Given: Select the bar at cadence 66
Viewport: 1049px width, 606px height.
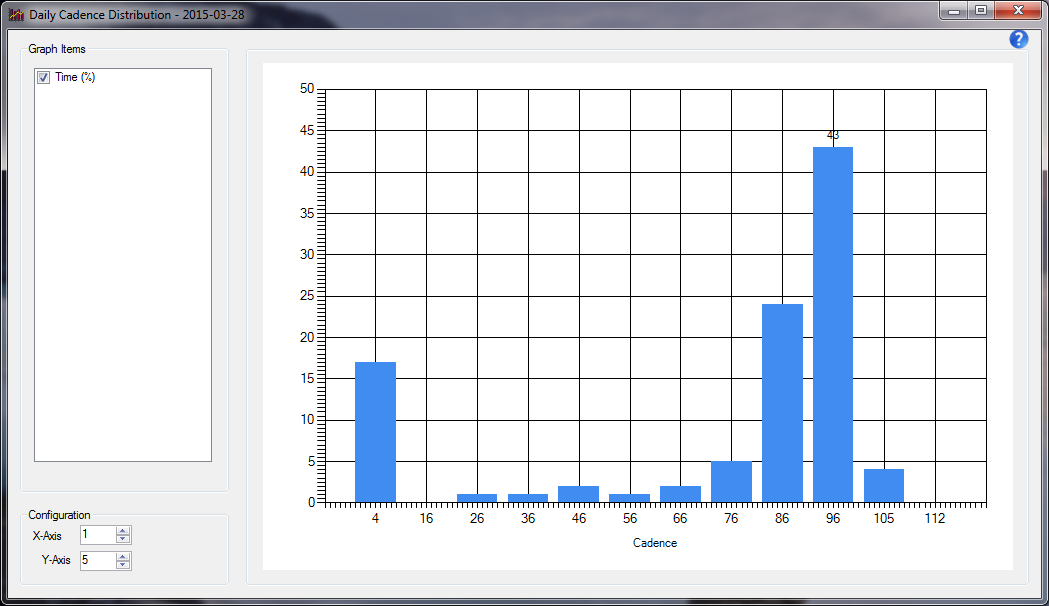Looking at the screenshot, I should tap(680, 494).
